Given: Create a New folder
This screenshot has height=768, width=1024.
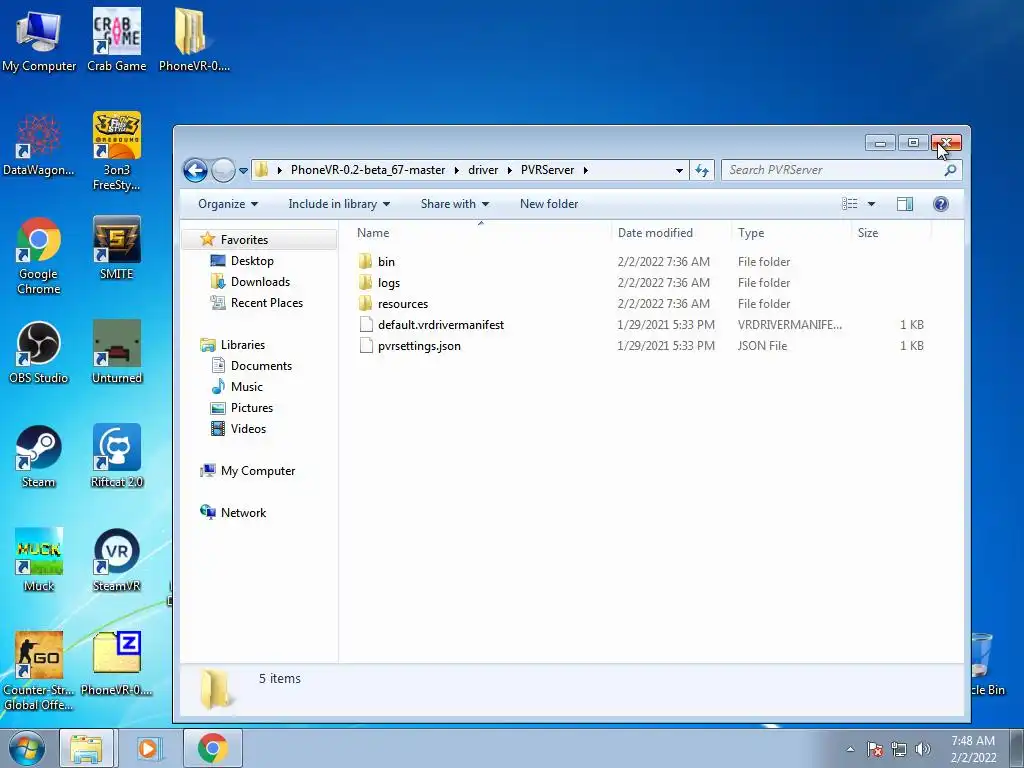Looking at the screenshot, I should (x=549, y=204).
